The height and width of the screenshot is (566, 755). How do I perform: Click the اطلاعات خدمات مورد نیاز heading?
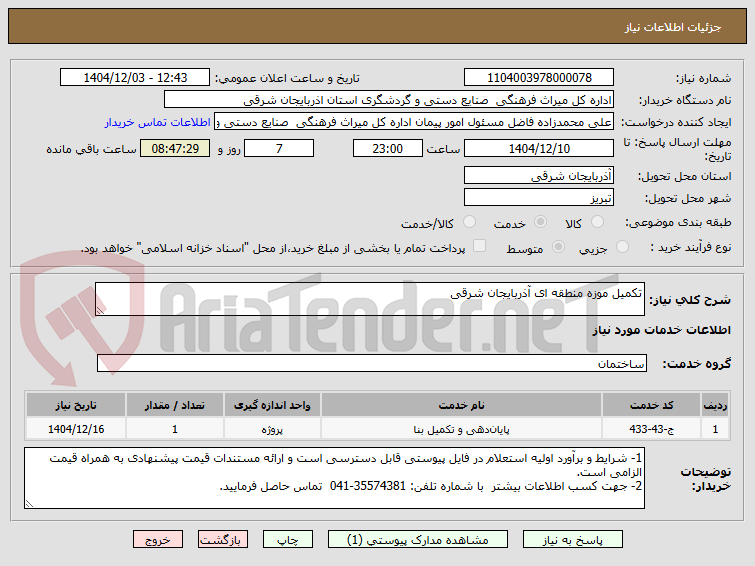coord(662,330)
